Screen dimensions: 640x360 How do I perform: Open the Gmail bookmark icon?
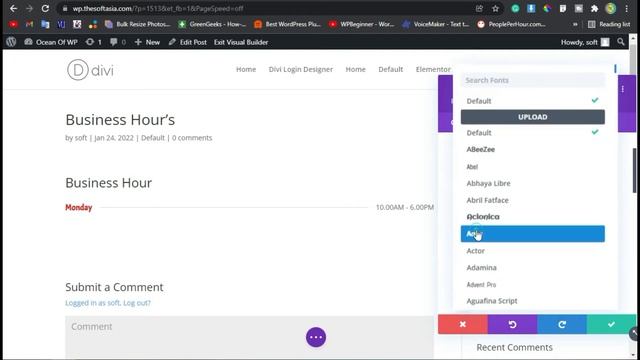[x=29, y=24]
